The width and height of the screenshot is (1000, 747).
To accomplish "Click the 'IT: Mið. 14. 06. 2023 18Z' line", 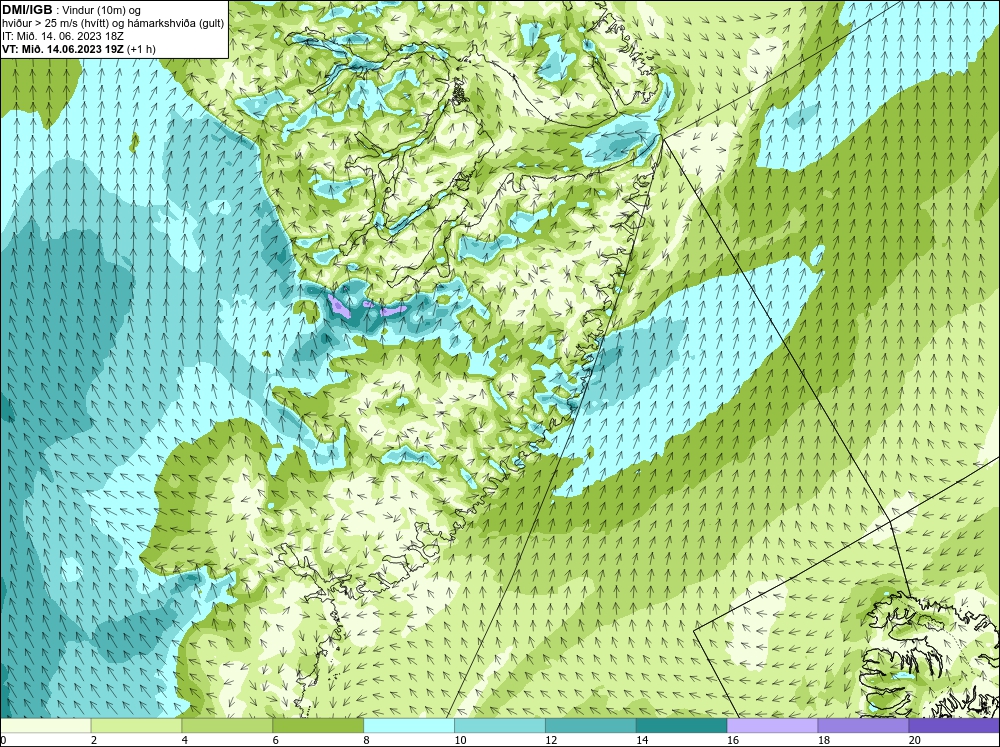I will pos(62,36).
